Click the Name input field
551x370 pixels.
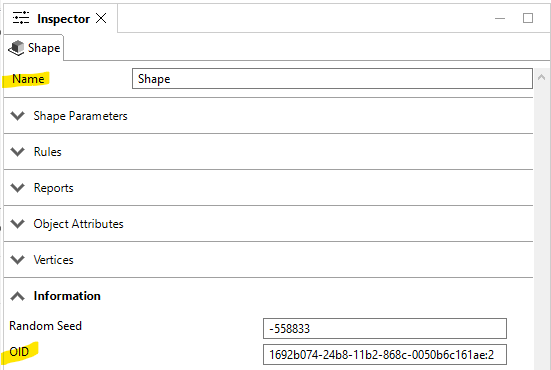pos(332,78)
